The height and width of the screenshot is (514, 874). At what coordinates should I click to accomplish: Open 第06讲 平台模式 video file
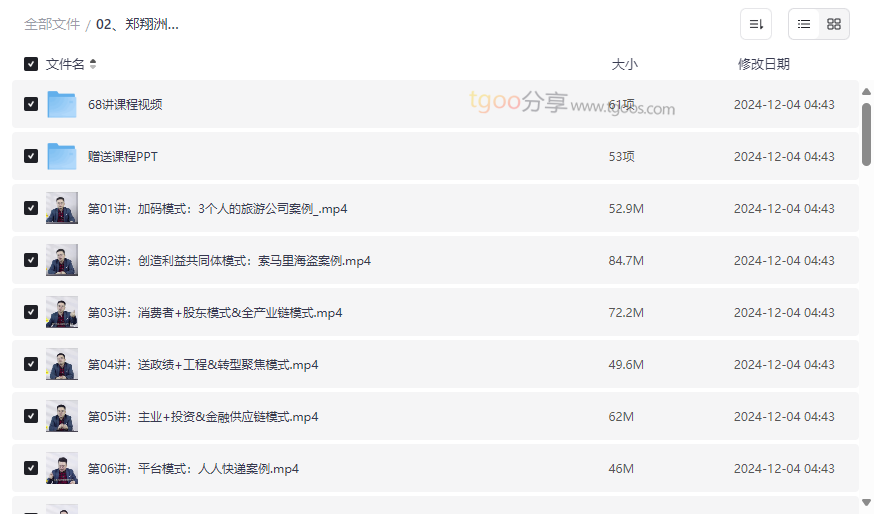point(193,469)
